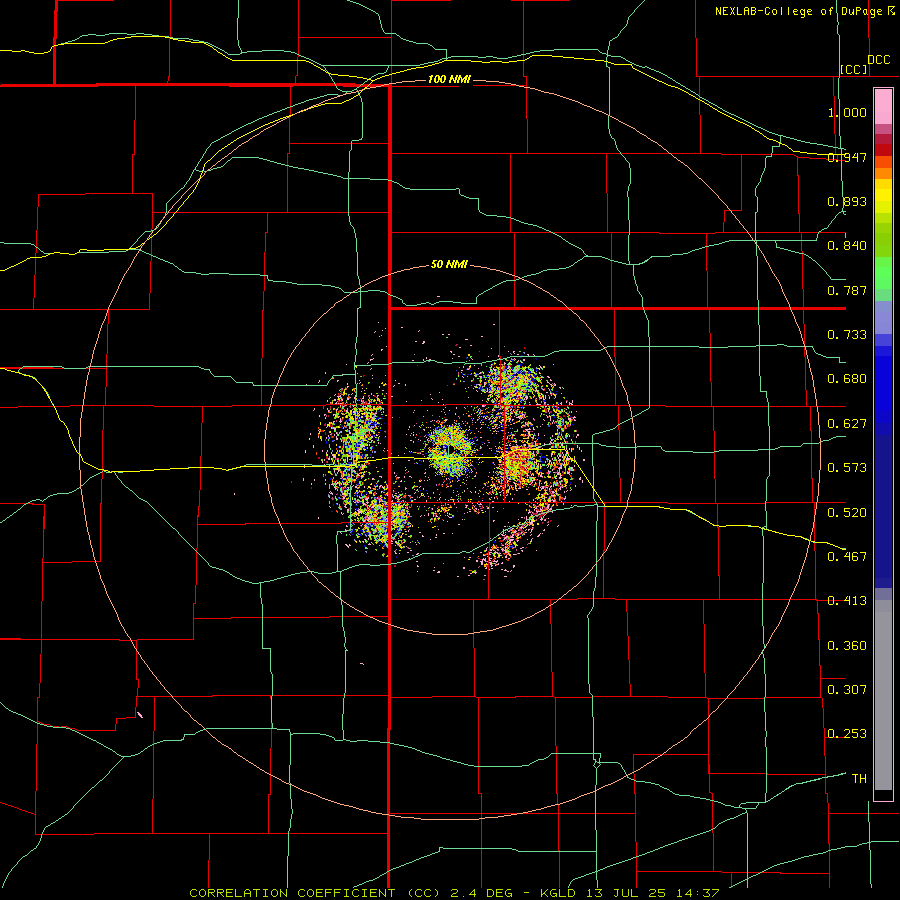Click the [CC] legend unit label
The height and width of the screenshot is (900, 900).
click(x=854, y=69)
